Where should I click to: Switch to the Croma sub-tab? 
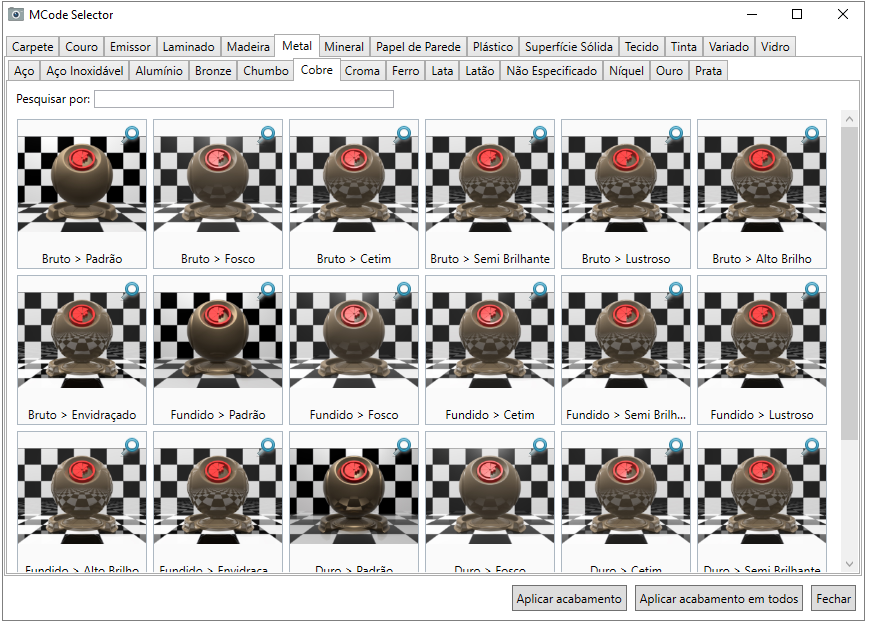pos(362,71)
